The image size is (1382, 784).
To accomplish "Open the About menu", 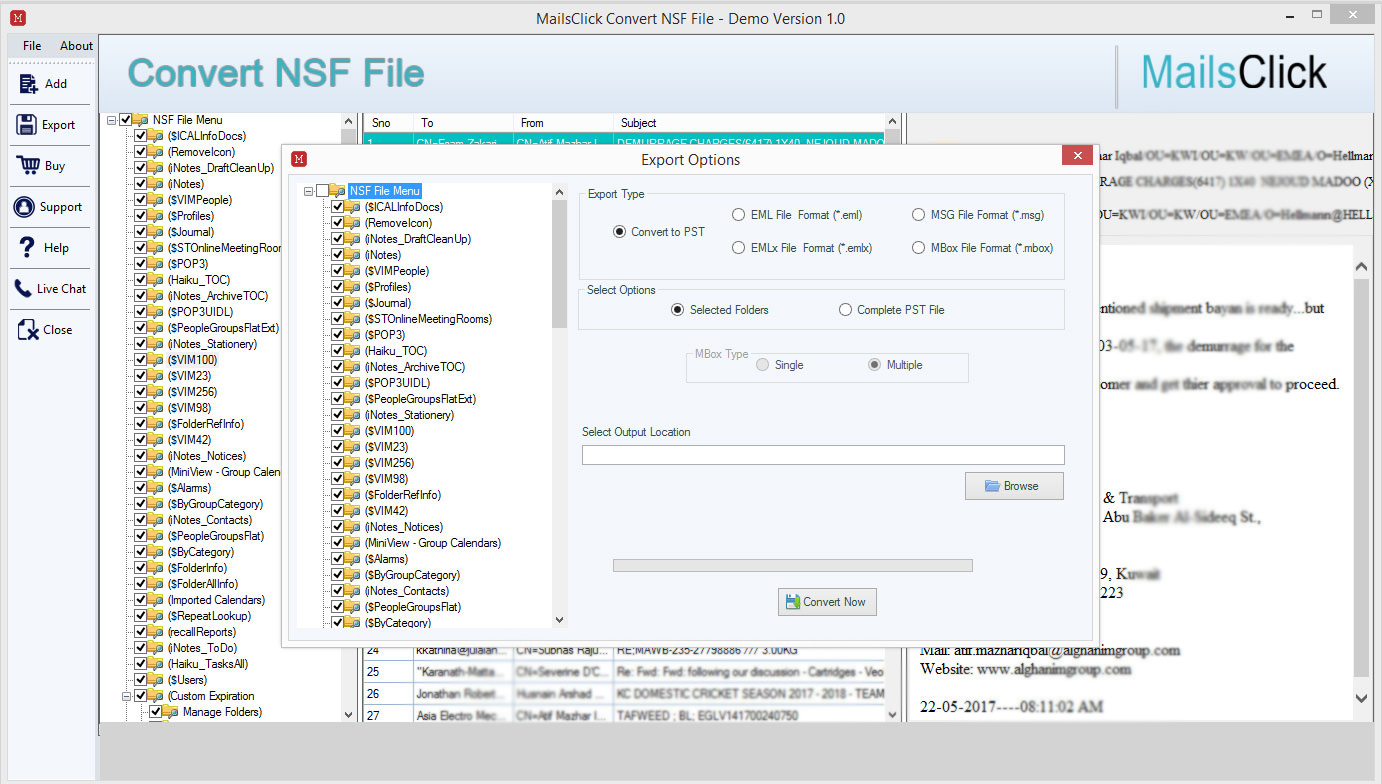I will (76, 46).
